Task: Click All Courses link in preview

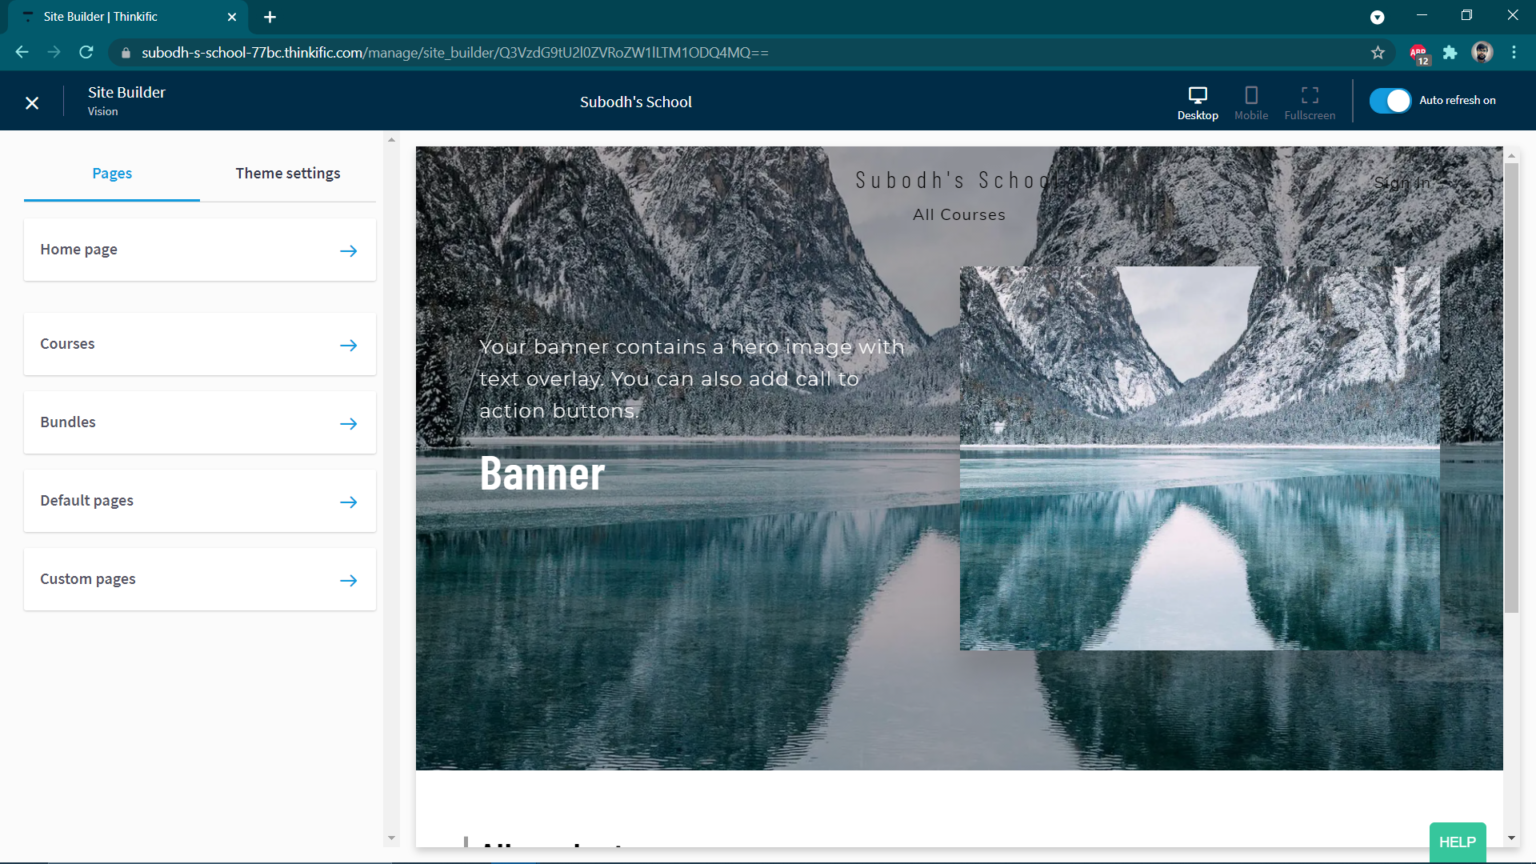Action: tap(959, 215)
